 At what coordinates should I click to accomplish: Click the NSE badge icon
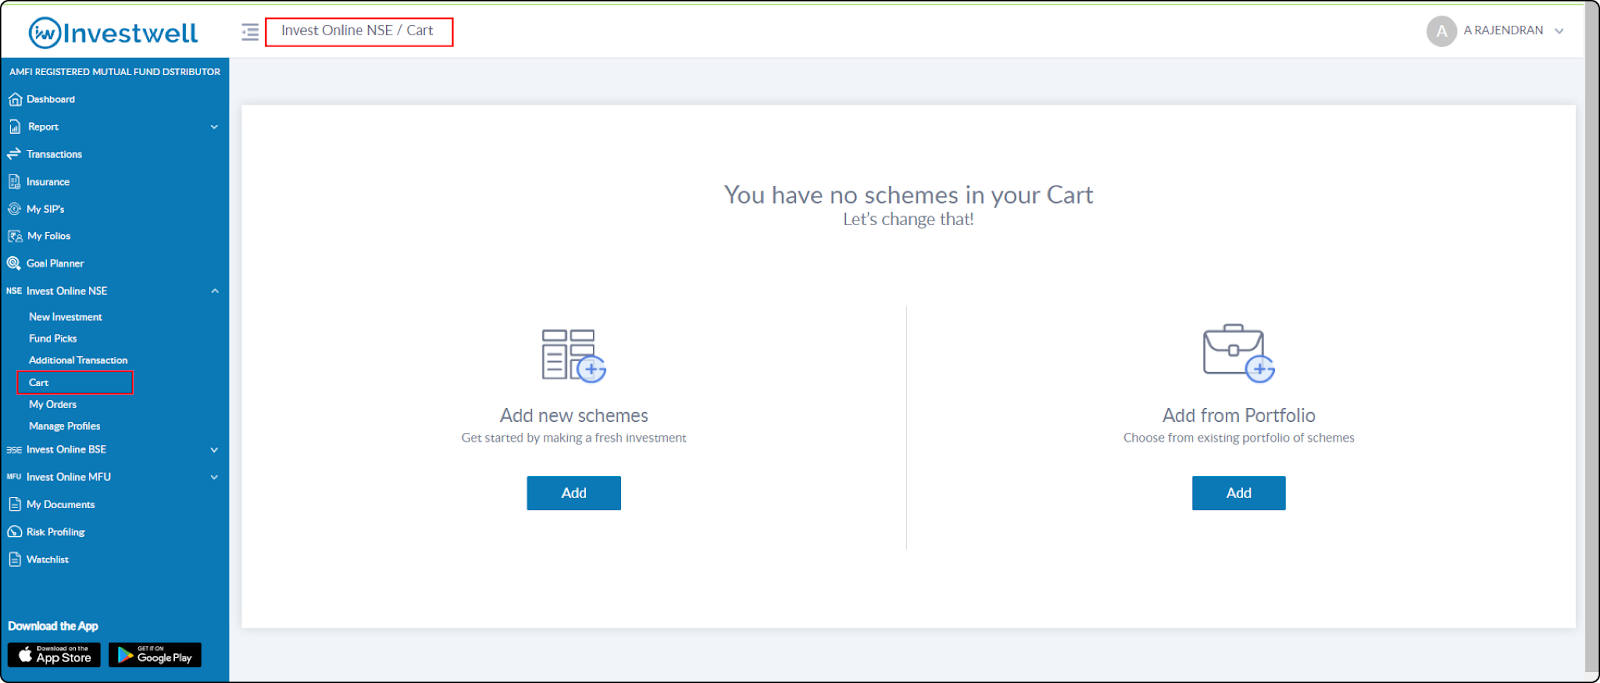pyautogui.click(x=14, y=291)
